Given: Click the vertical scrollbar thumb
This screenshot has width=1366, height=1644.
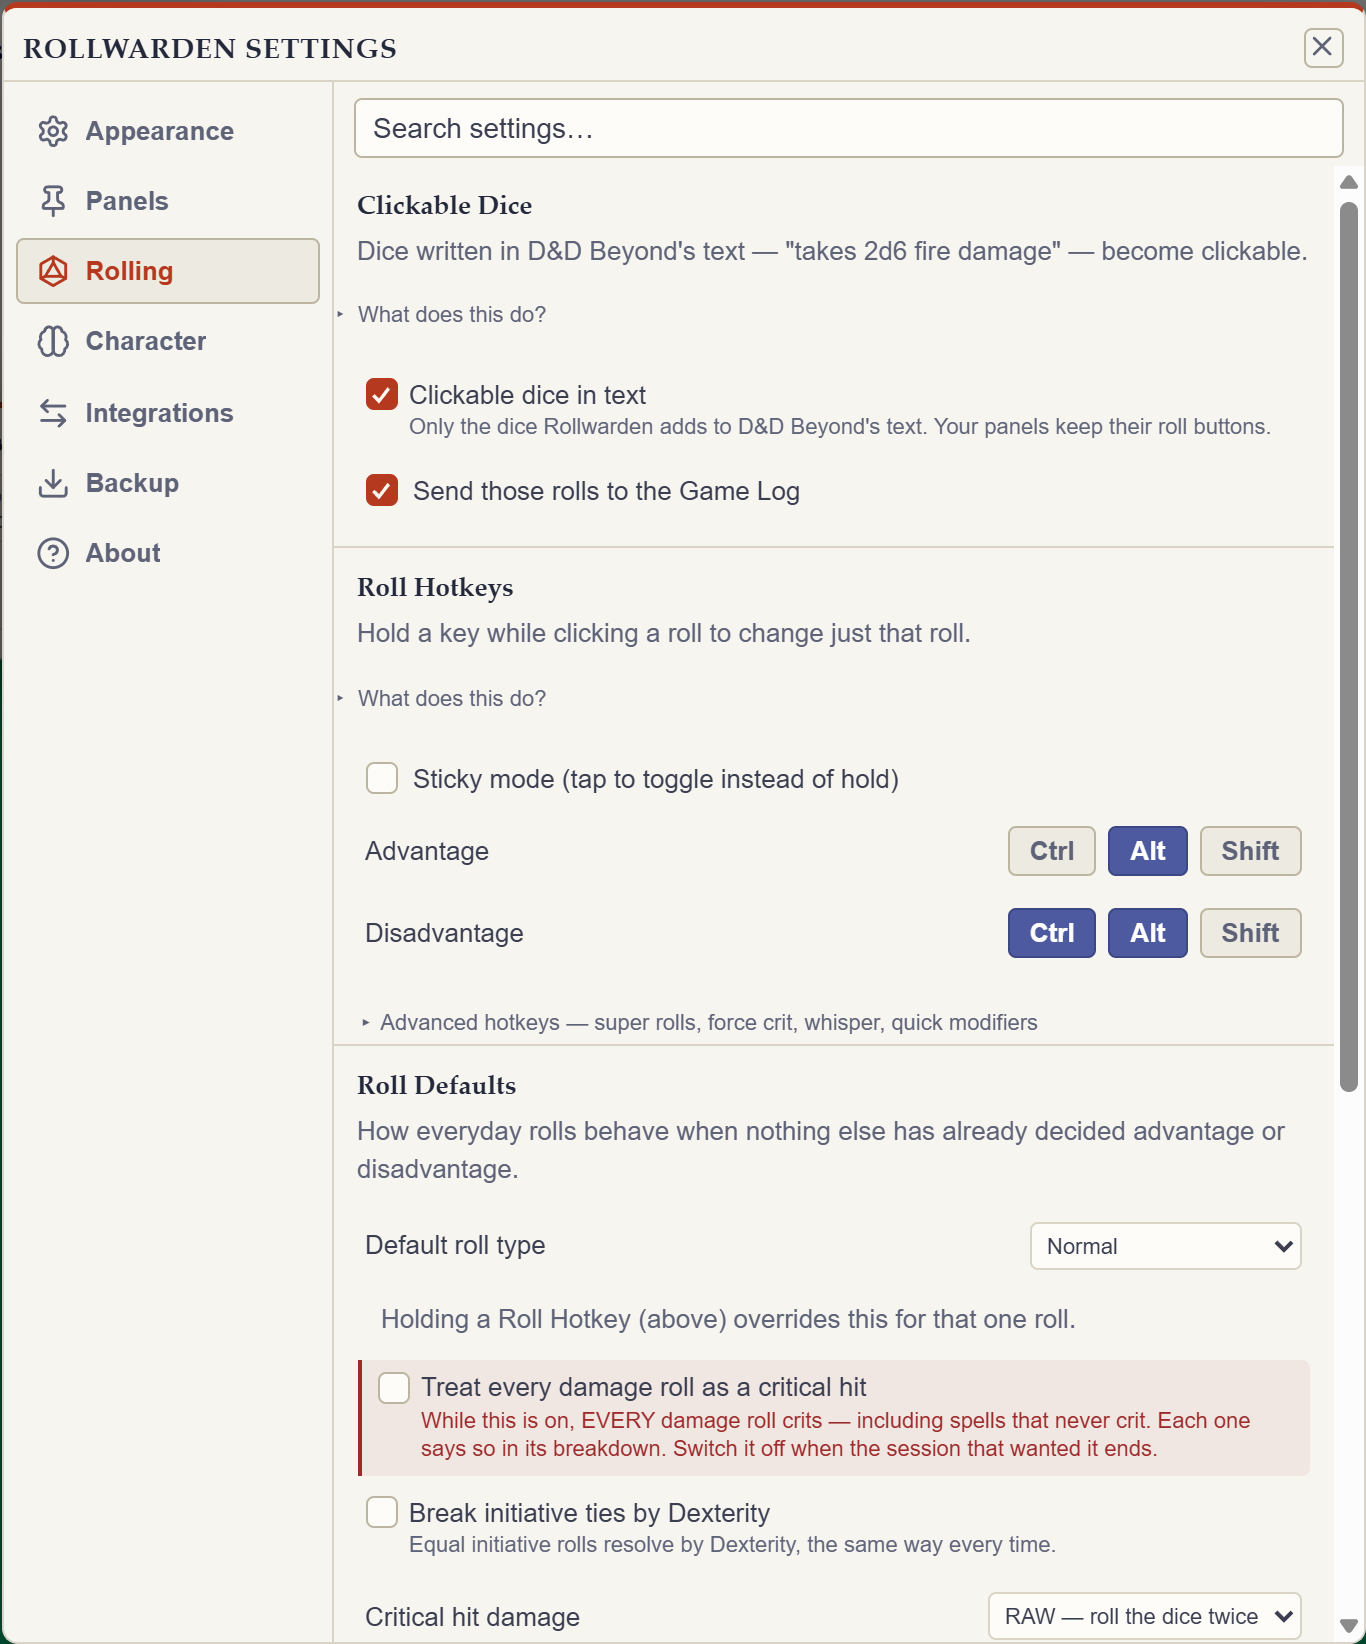Looking at the screenshot, I should 1349,647.
